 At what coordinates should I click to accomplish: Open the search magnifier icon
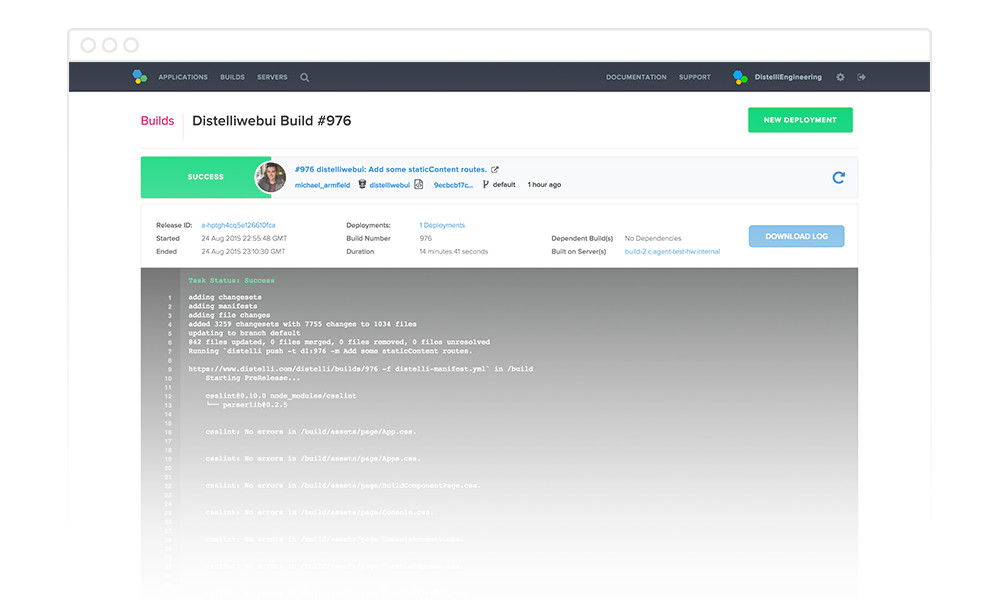point(305,77)
